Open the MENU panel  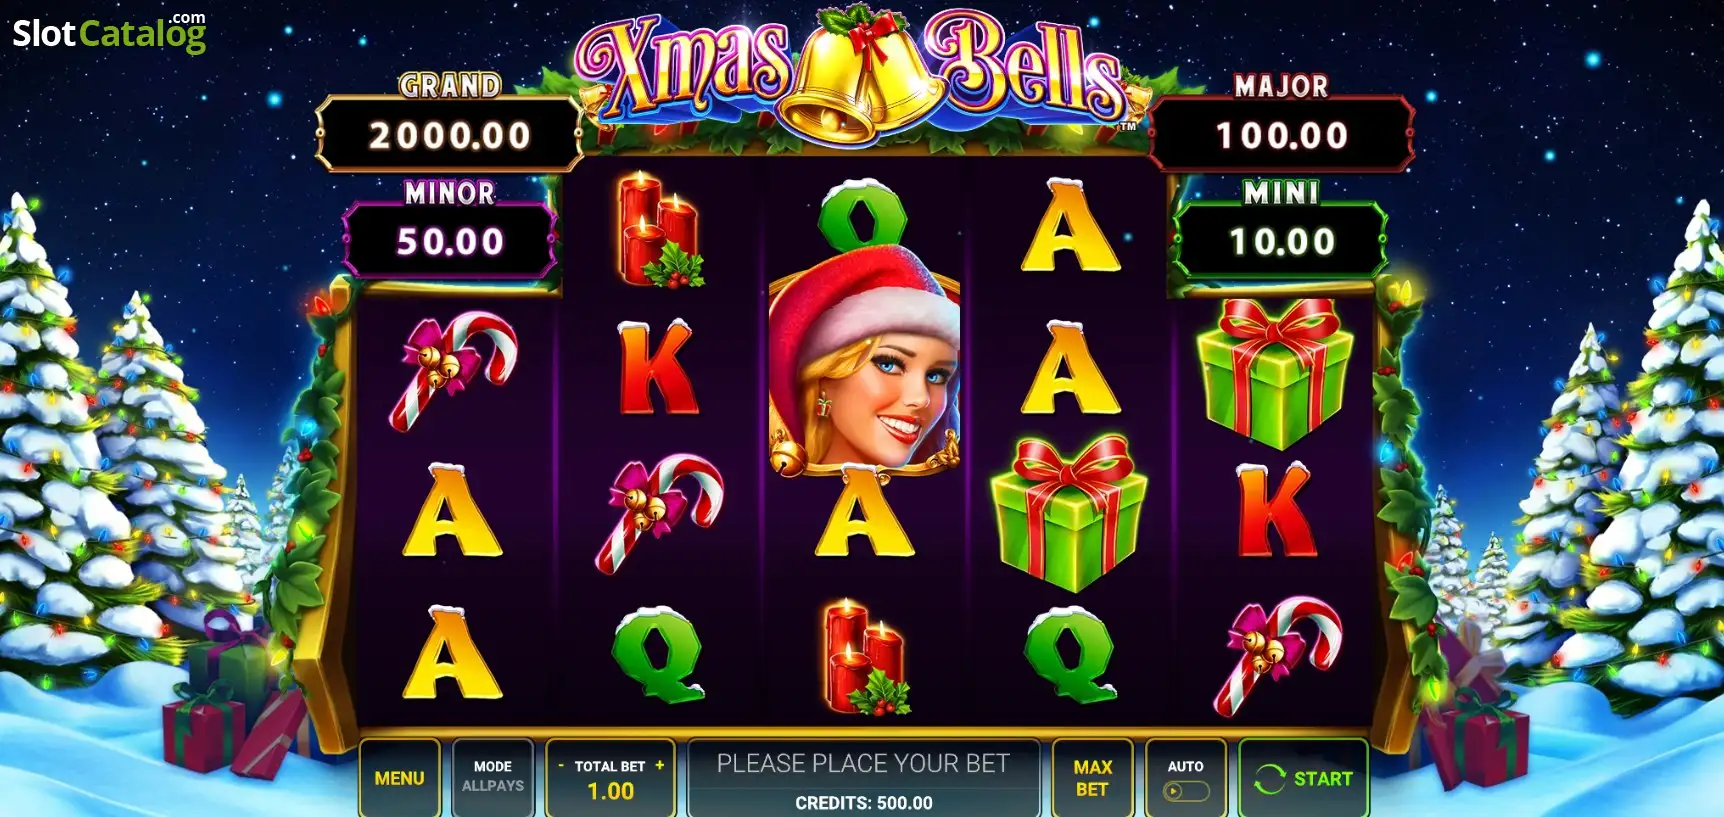coord(399,777)
